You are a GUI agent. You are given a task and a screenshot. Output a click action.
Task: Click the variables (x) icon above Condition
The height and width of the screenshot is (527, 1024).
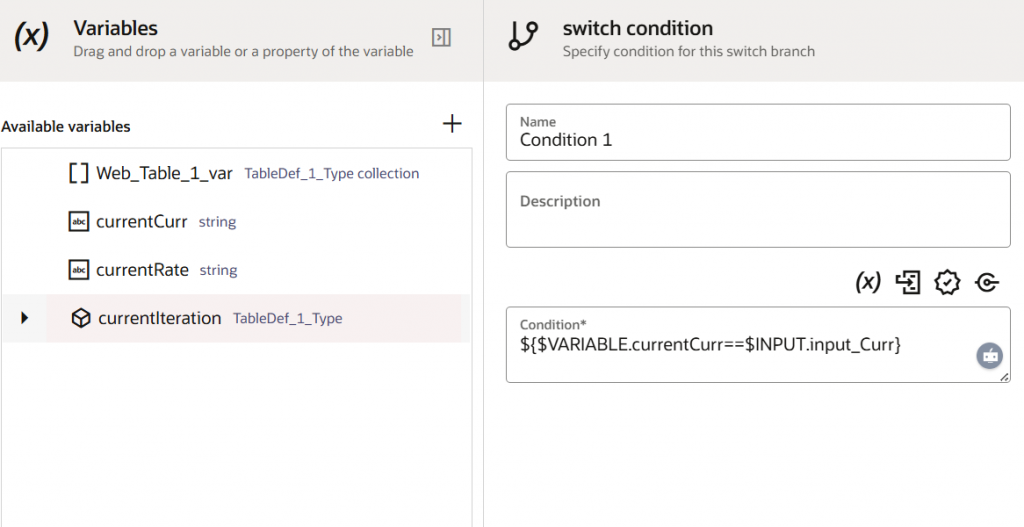click(868, 283)
